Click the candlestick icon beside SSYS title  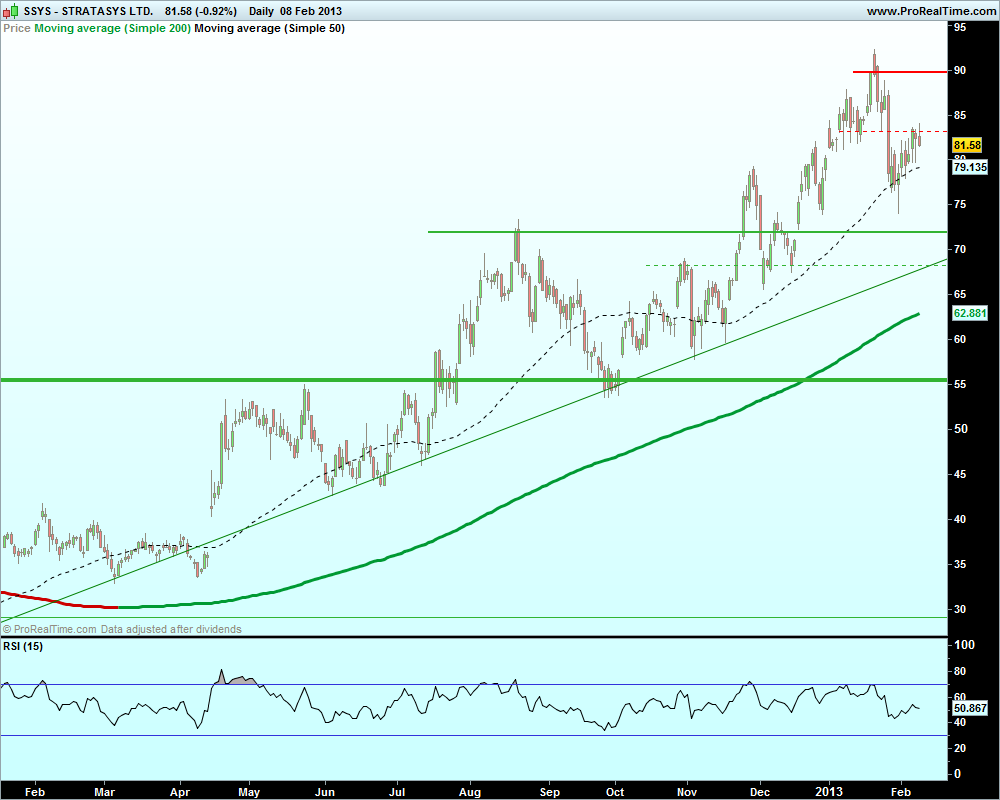(x=10, y=11)
